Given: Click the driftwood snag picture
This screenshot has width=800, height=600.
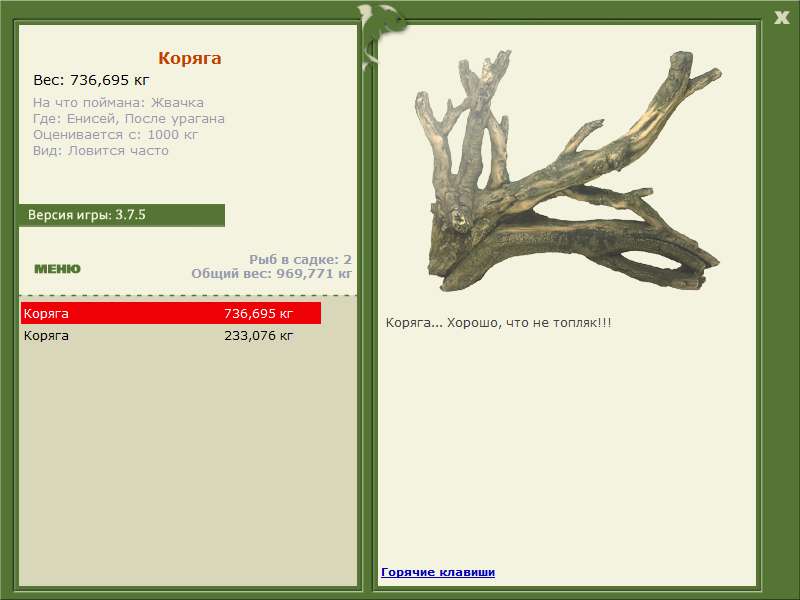Looking at the screenshot, I should [567, 171].
